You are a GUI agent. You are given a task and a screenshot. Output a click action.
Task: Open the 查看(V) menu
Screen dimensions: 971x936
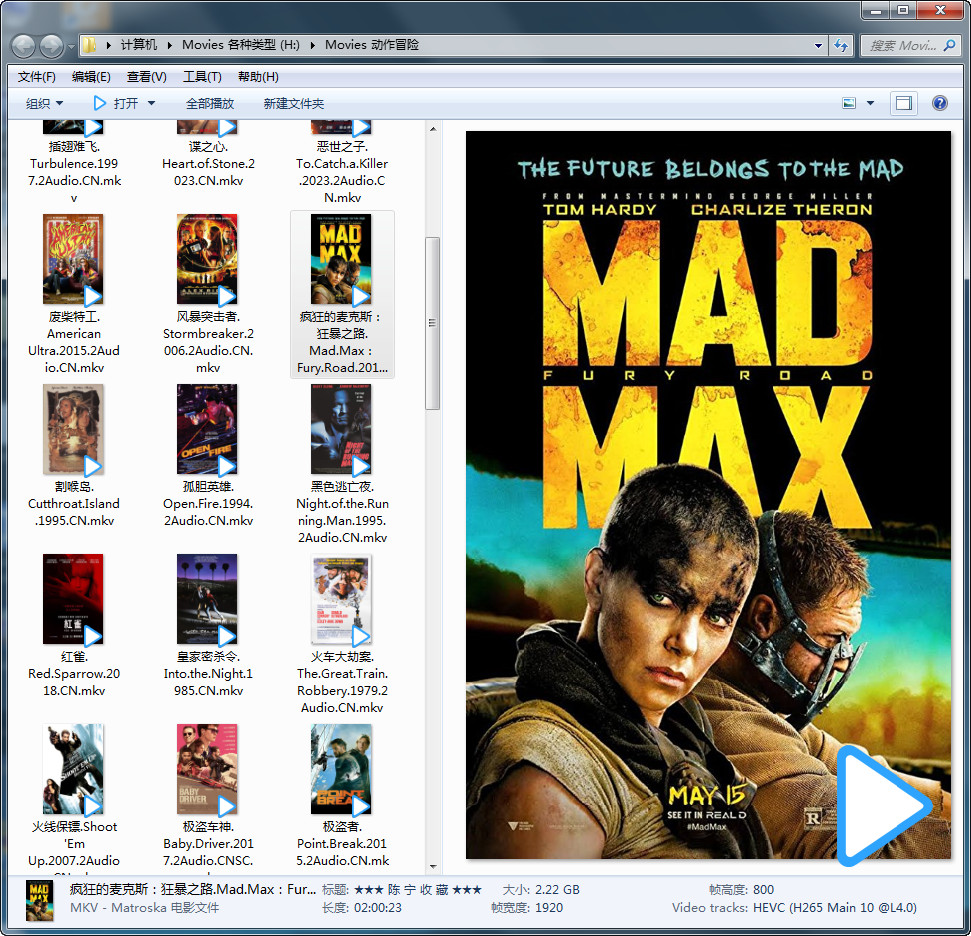click(x=146, y=77)
